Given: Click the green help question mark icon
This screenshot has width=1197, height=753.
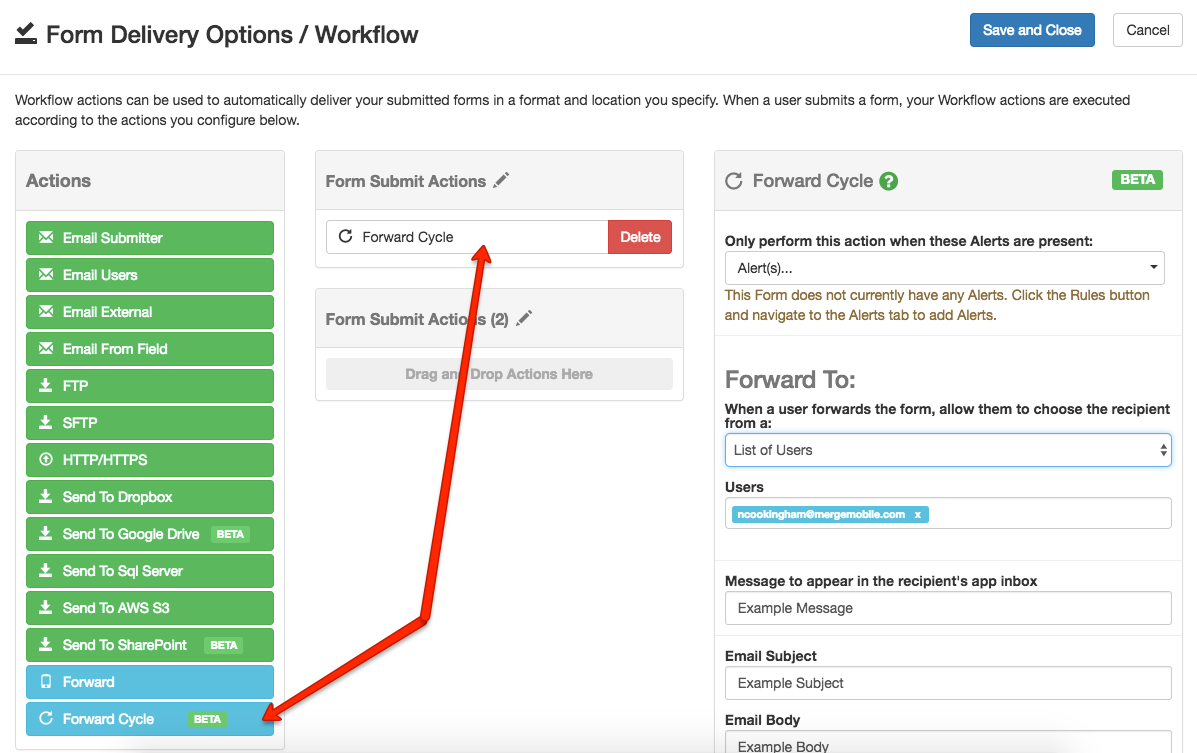Looking at the screenshot, I should (x=888, y=181).
